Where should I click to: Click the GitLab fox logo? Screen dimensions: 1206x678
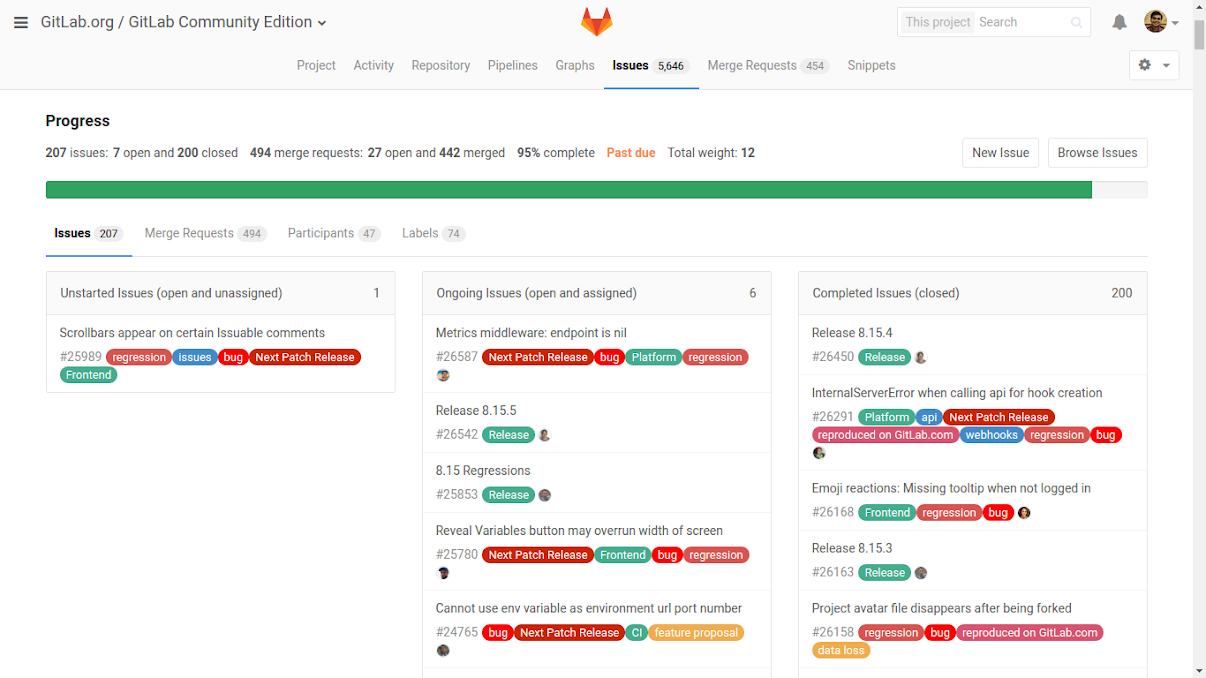[x=596, y=21]
